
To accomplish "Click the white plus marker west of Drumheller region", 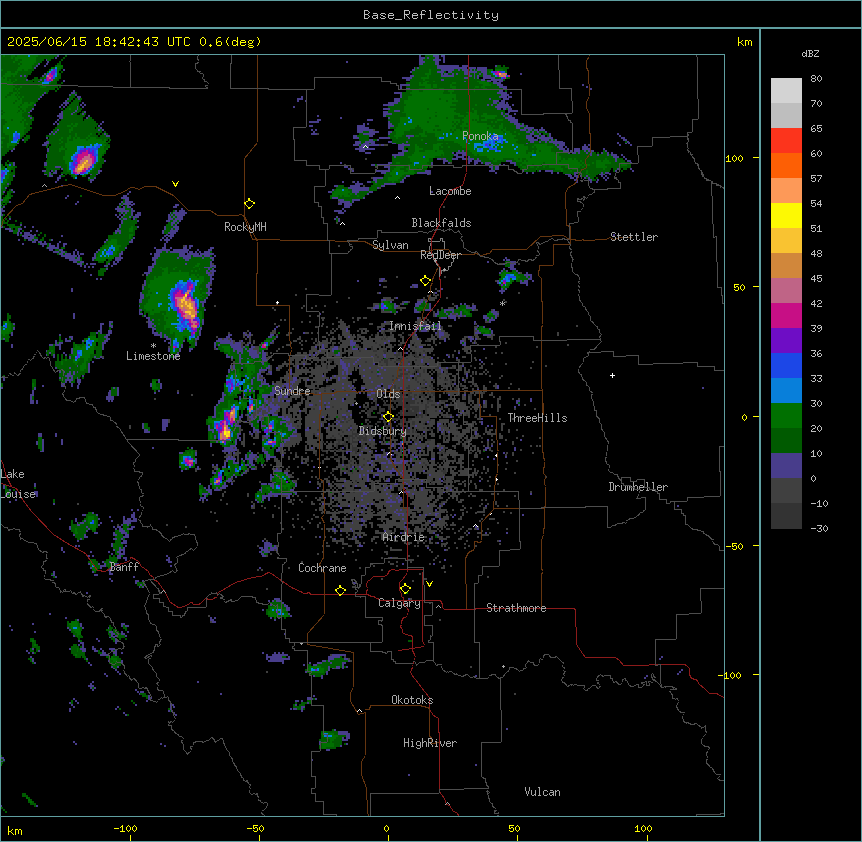I will click(612, 375).
